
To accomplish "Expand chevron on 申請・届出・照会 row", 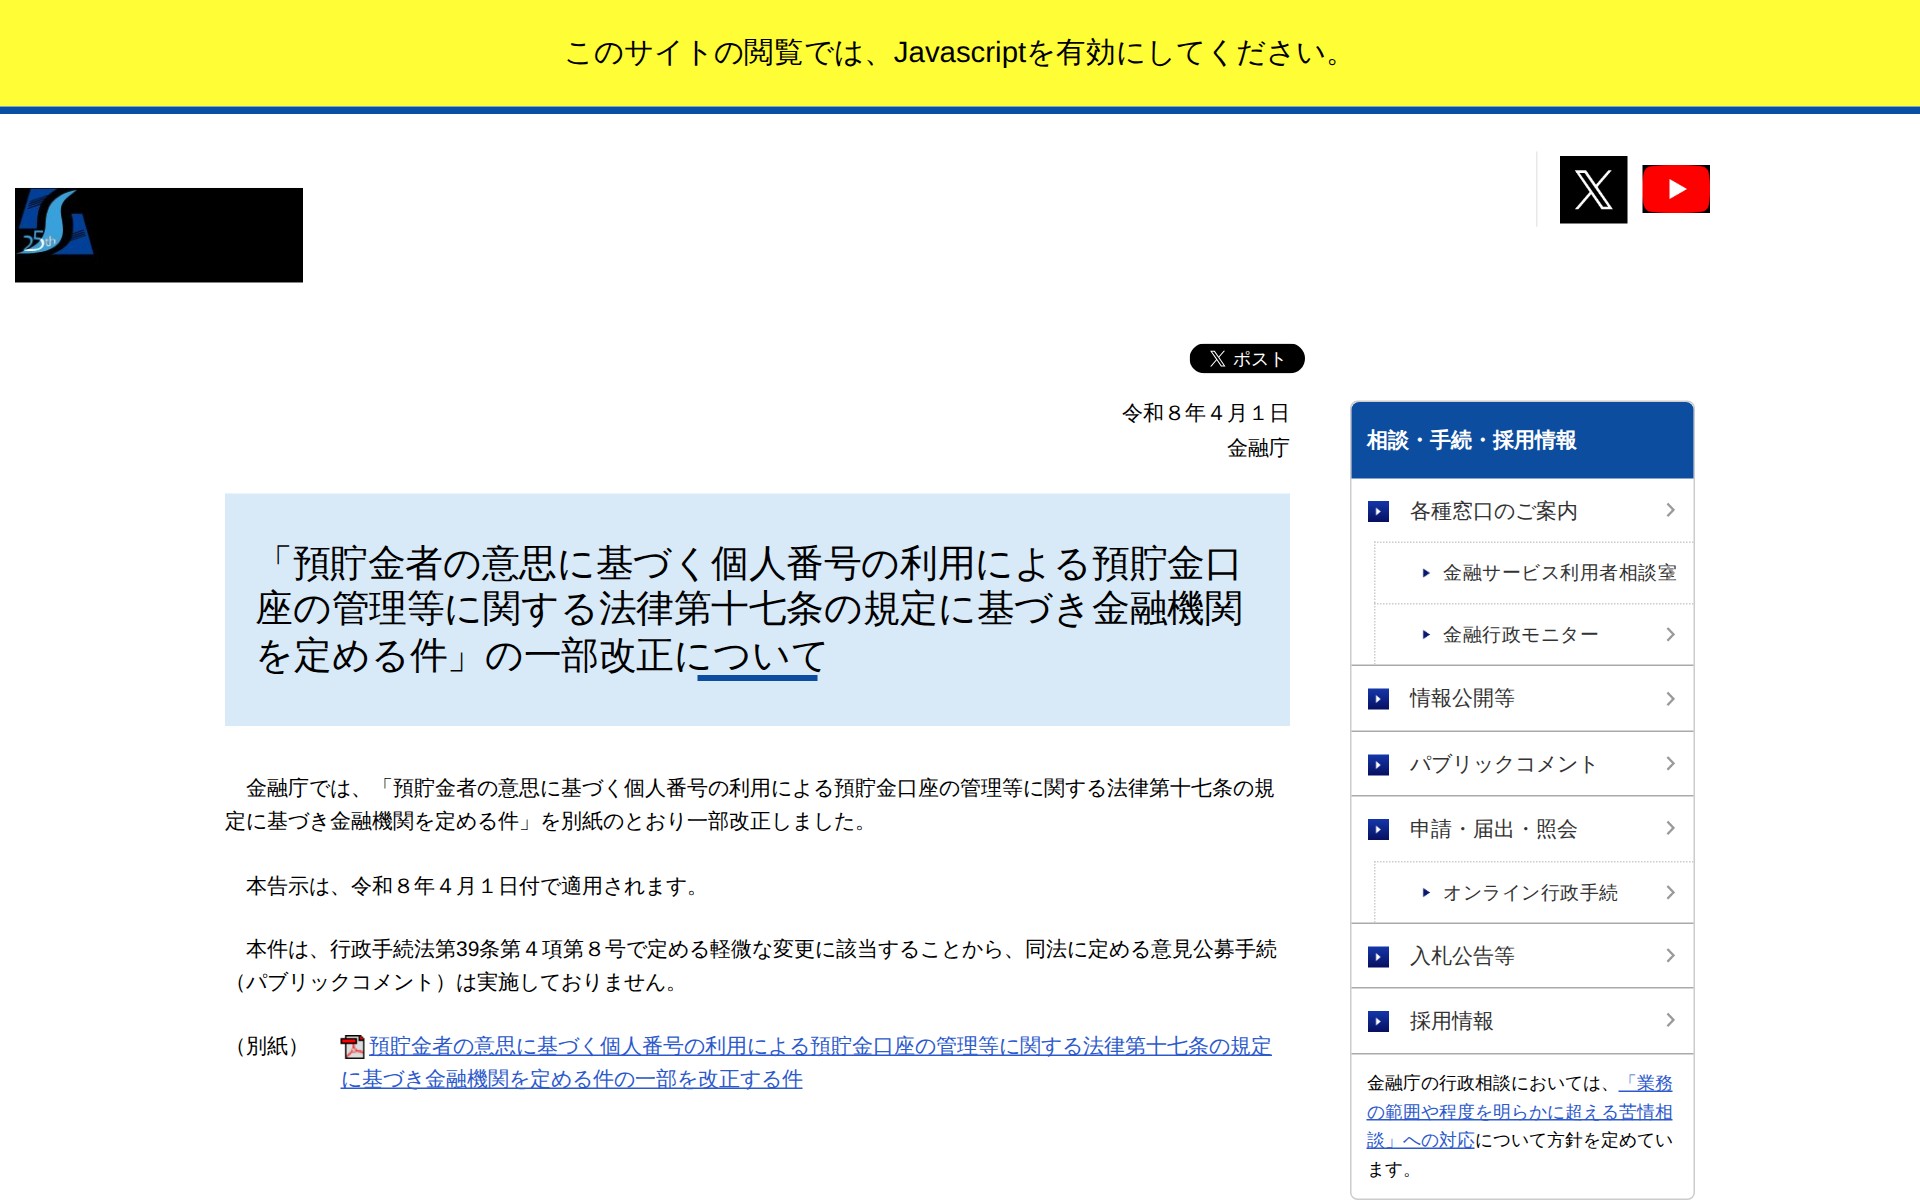I will (x=1670, y=828).
